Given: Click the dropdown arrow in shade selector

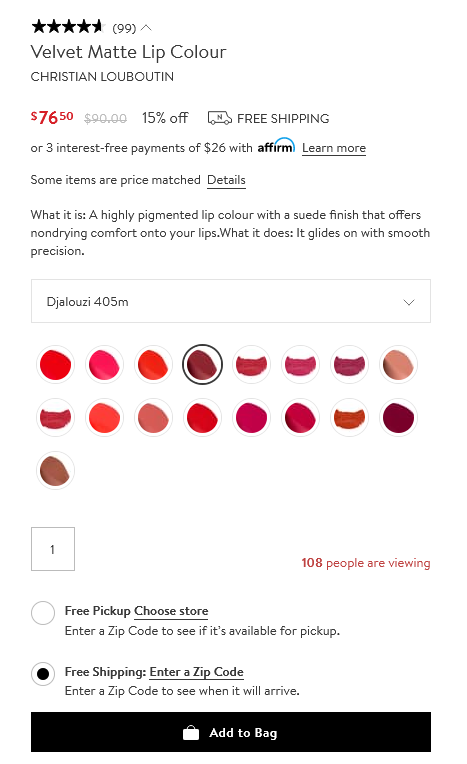Looking at the screenshot, I should [409, 302].
